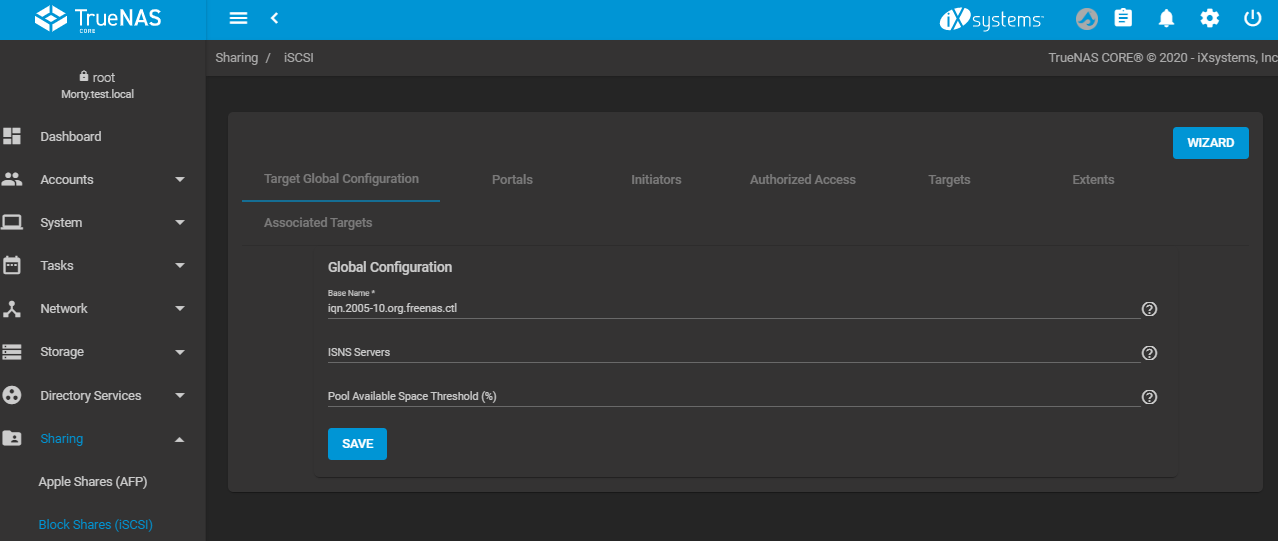This screenshot has height=541, width=1278.
Task: Show help for Pool Available Space Threshold
Action: pyautogui.click(x=1149, y=397)
